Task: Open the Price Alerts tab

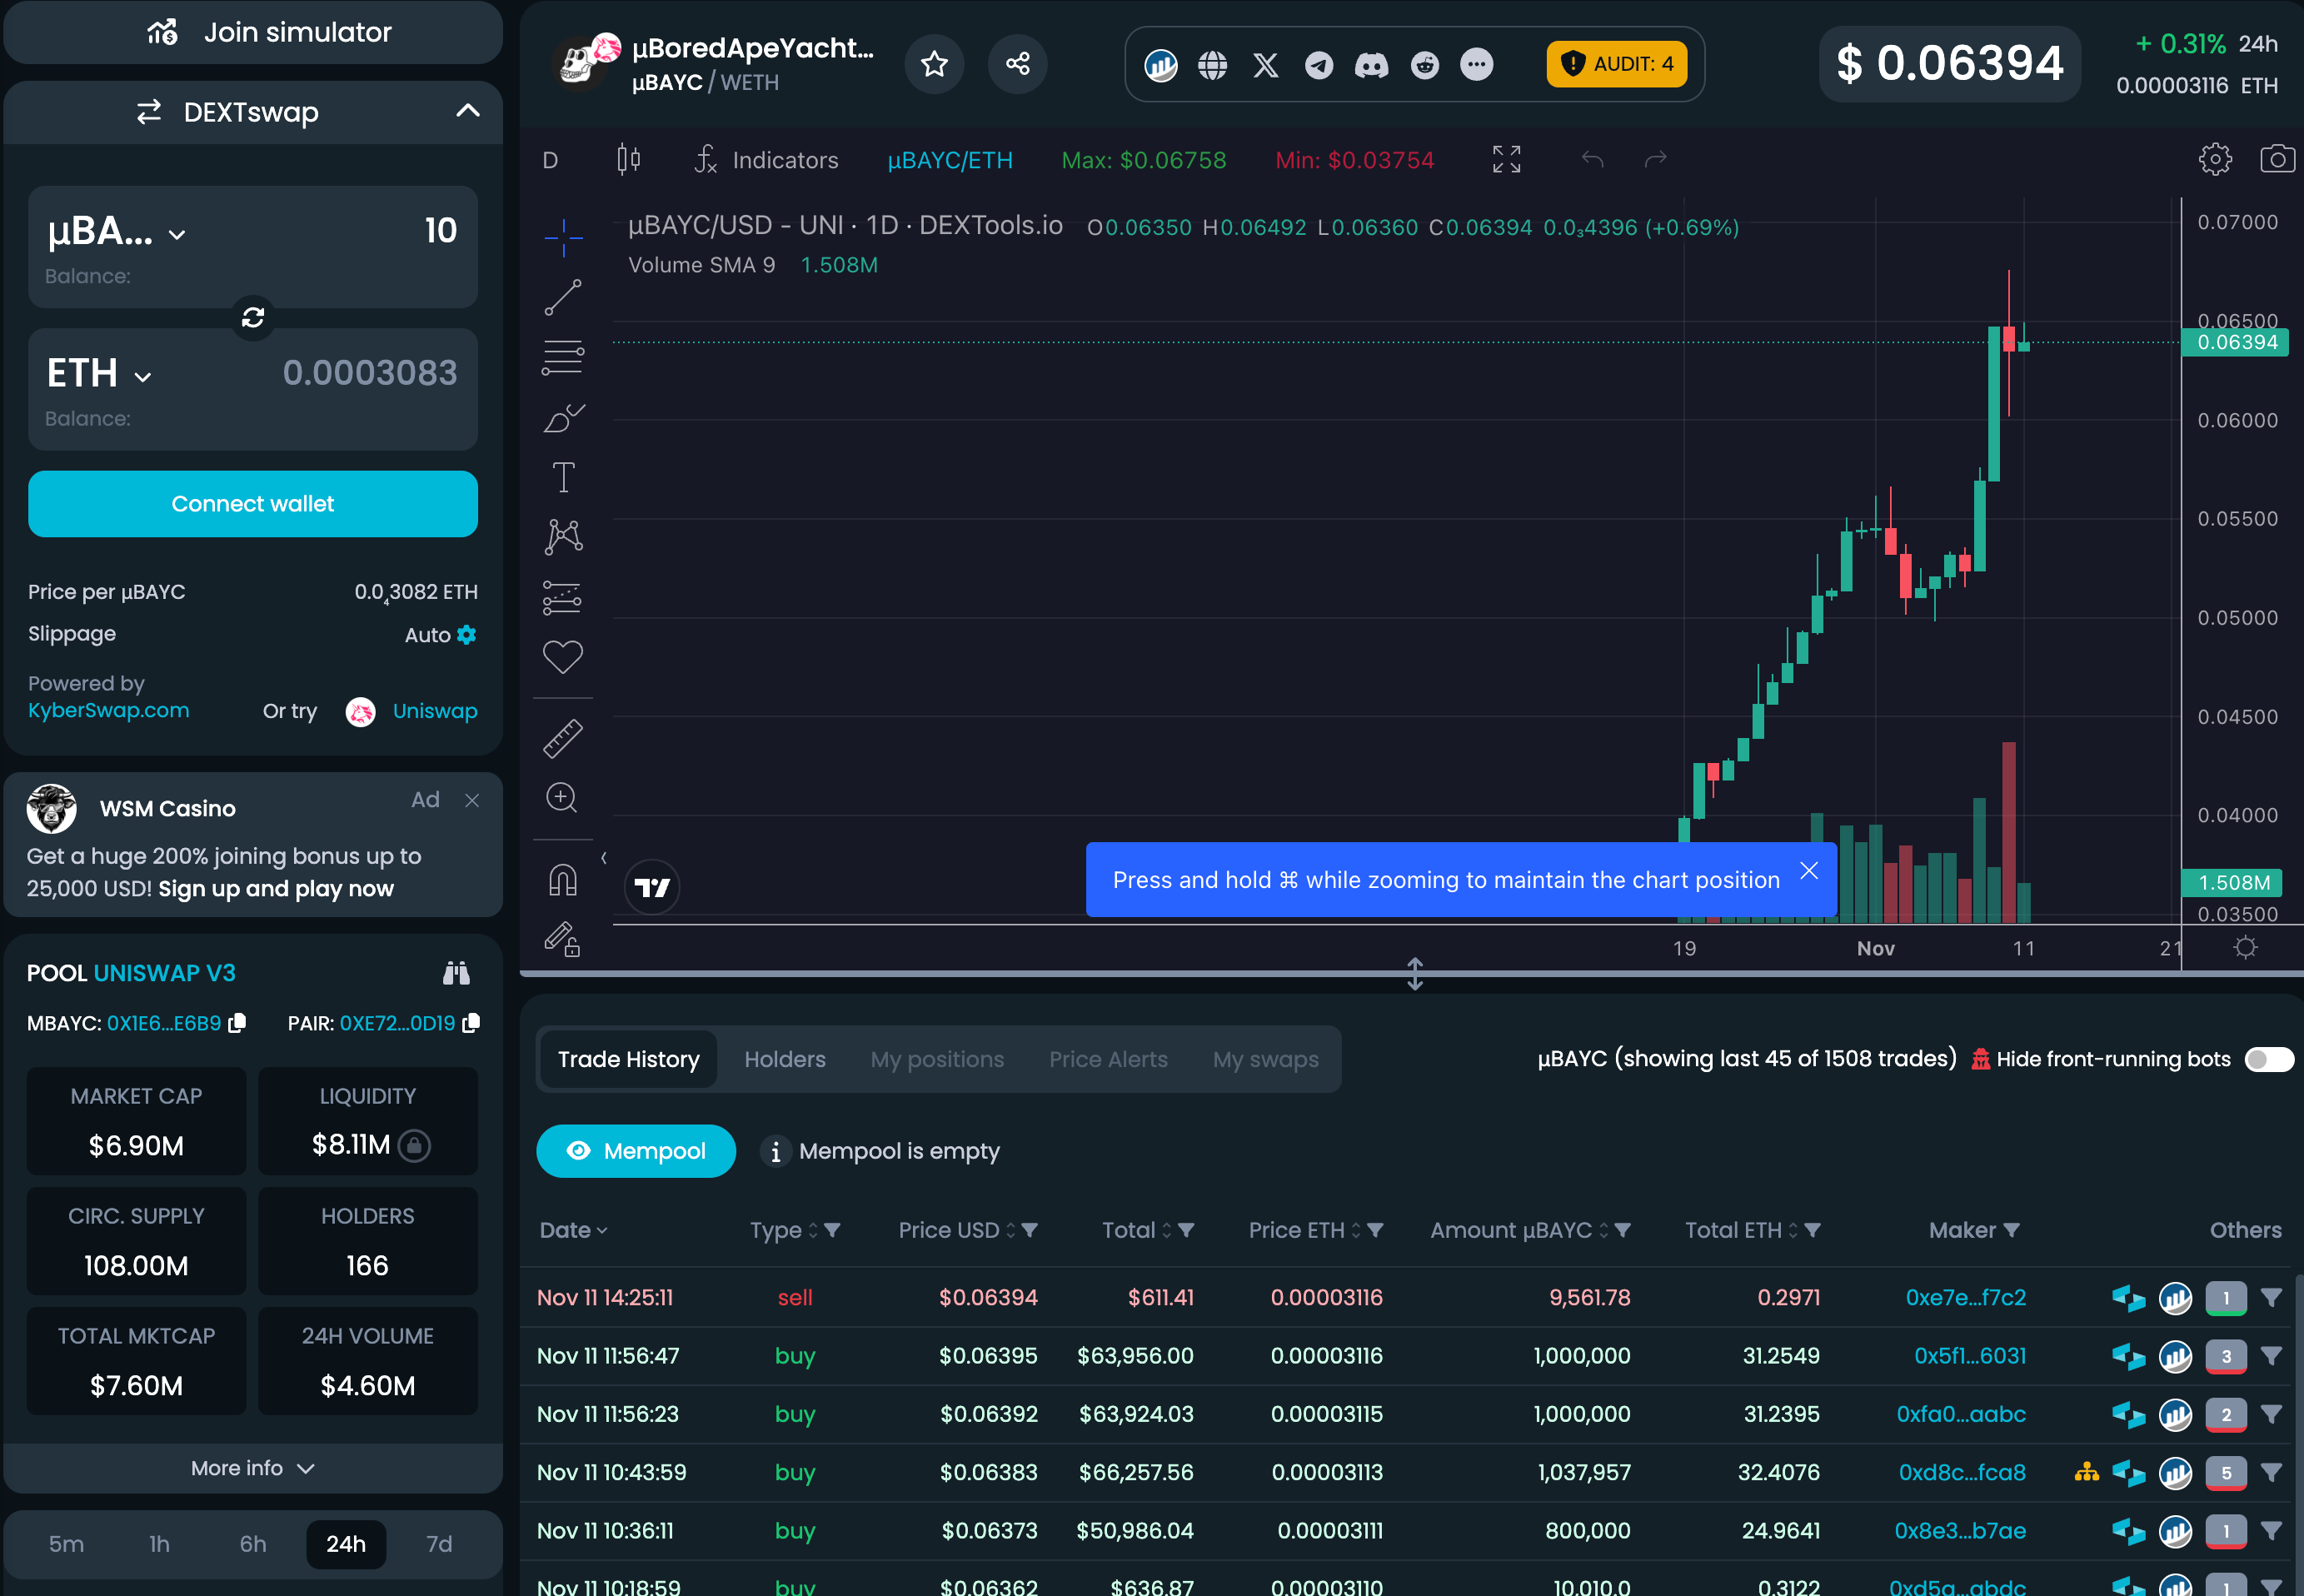Action: [1108, 1059]
